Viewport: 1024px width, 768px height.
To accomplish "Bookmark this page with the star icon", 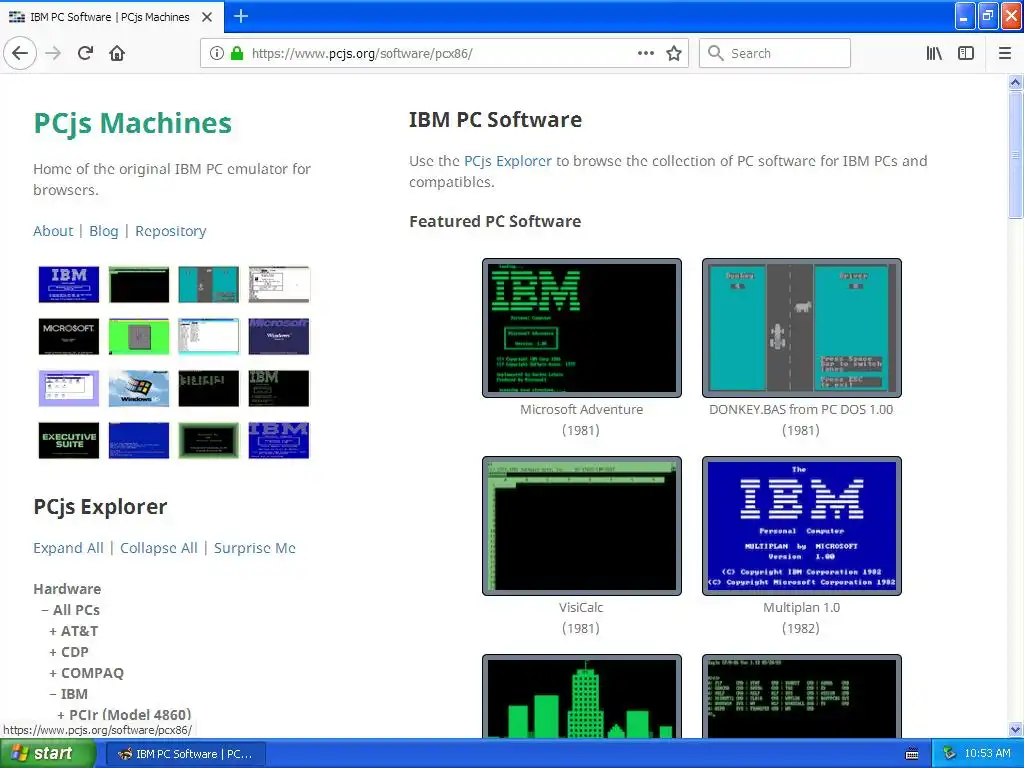I will pos(674,53).
